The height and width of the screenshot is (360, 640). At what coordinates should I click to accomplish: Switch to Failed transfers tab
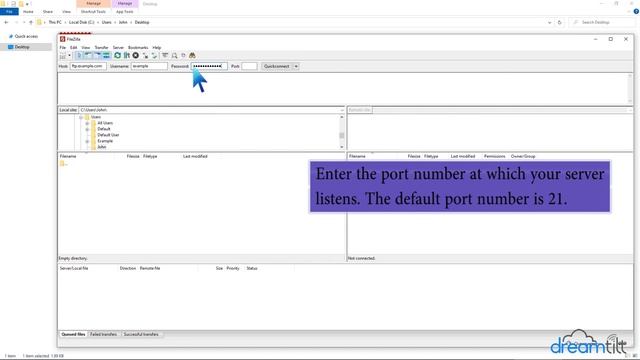103,334
